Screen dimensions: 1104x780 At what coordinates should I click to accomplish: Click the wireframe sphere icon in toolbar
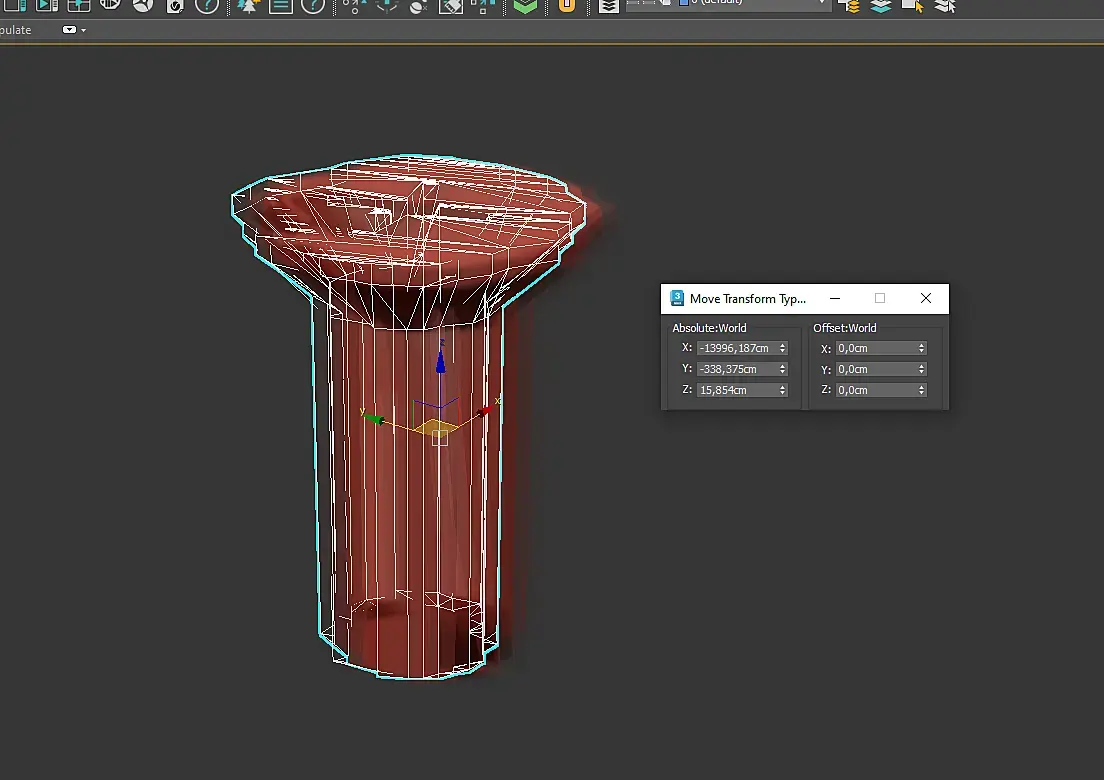coord(111,5)
